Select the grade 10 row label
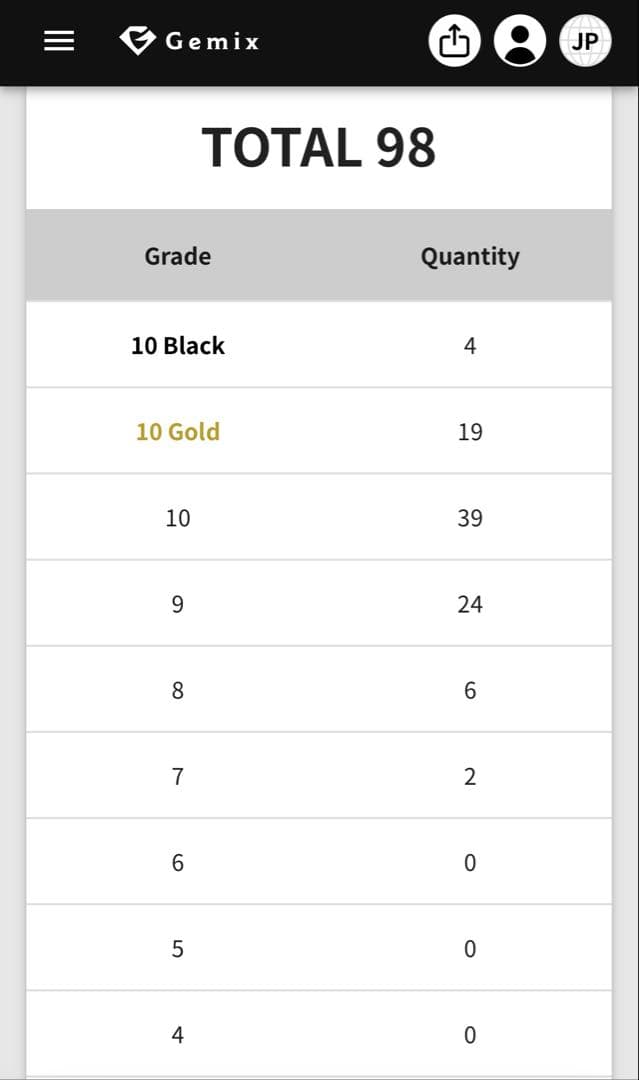 (x=178, y=517)
